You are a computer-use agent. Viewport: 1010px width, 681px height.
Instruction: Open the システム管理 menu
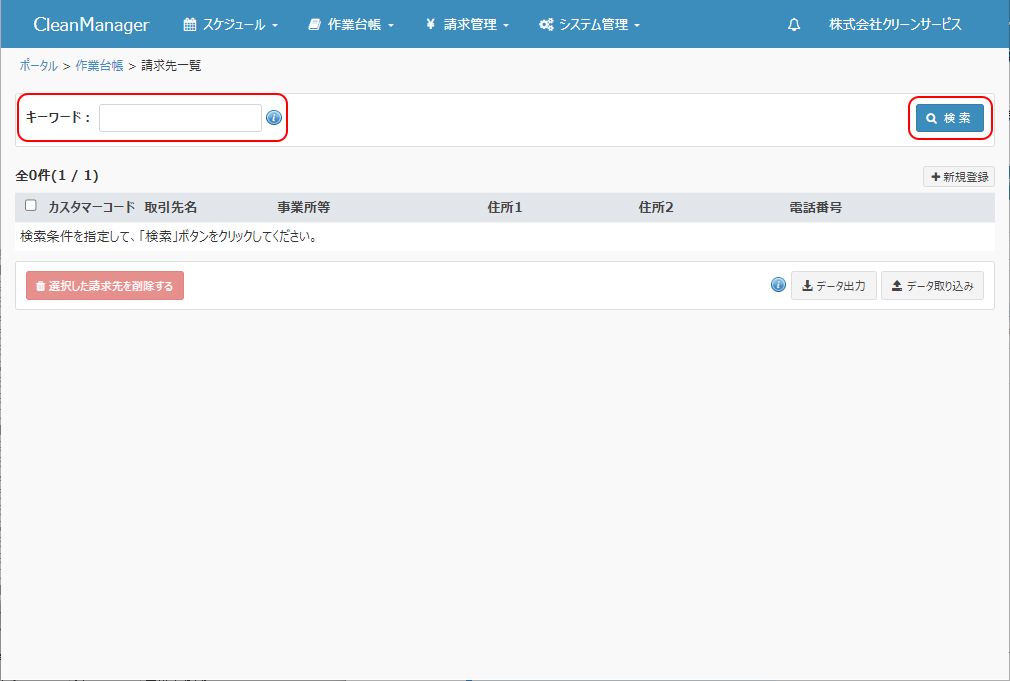click(x=589, y=25)
